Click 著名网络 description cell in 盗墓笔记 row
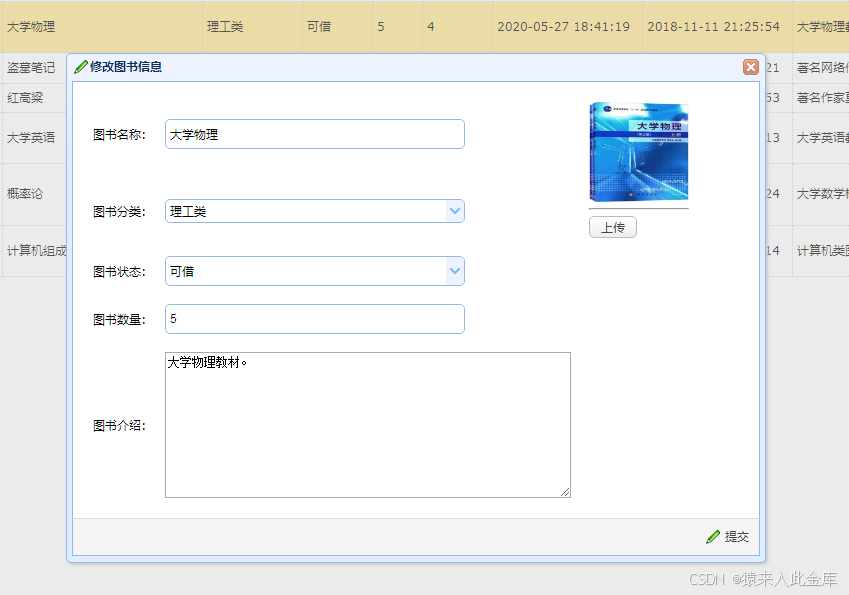This screenshot has height=595, width=849. [822, 68]
